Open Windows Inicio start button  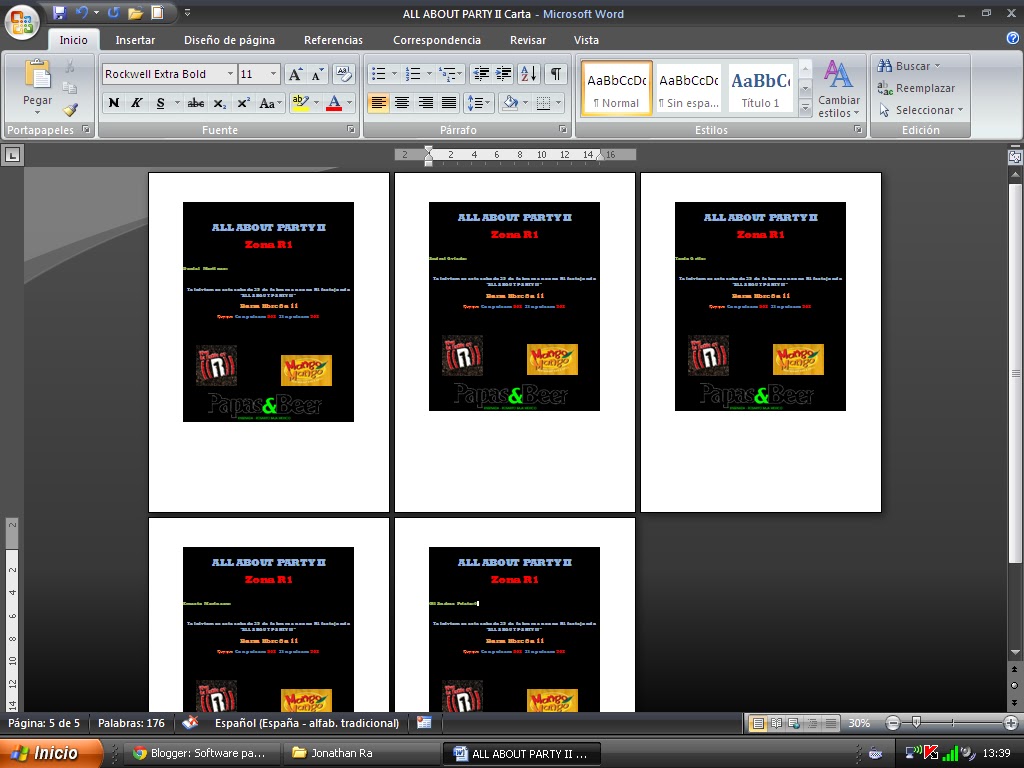pos(51,753)
